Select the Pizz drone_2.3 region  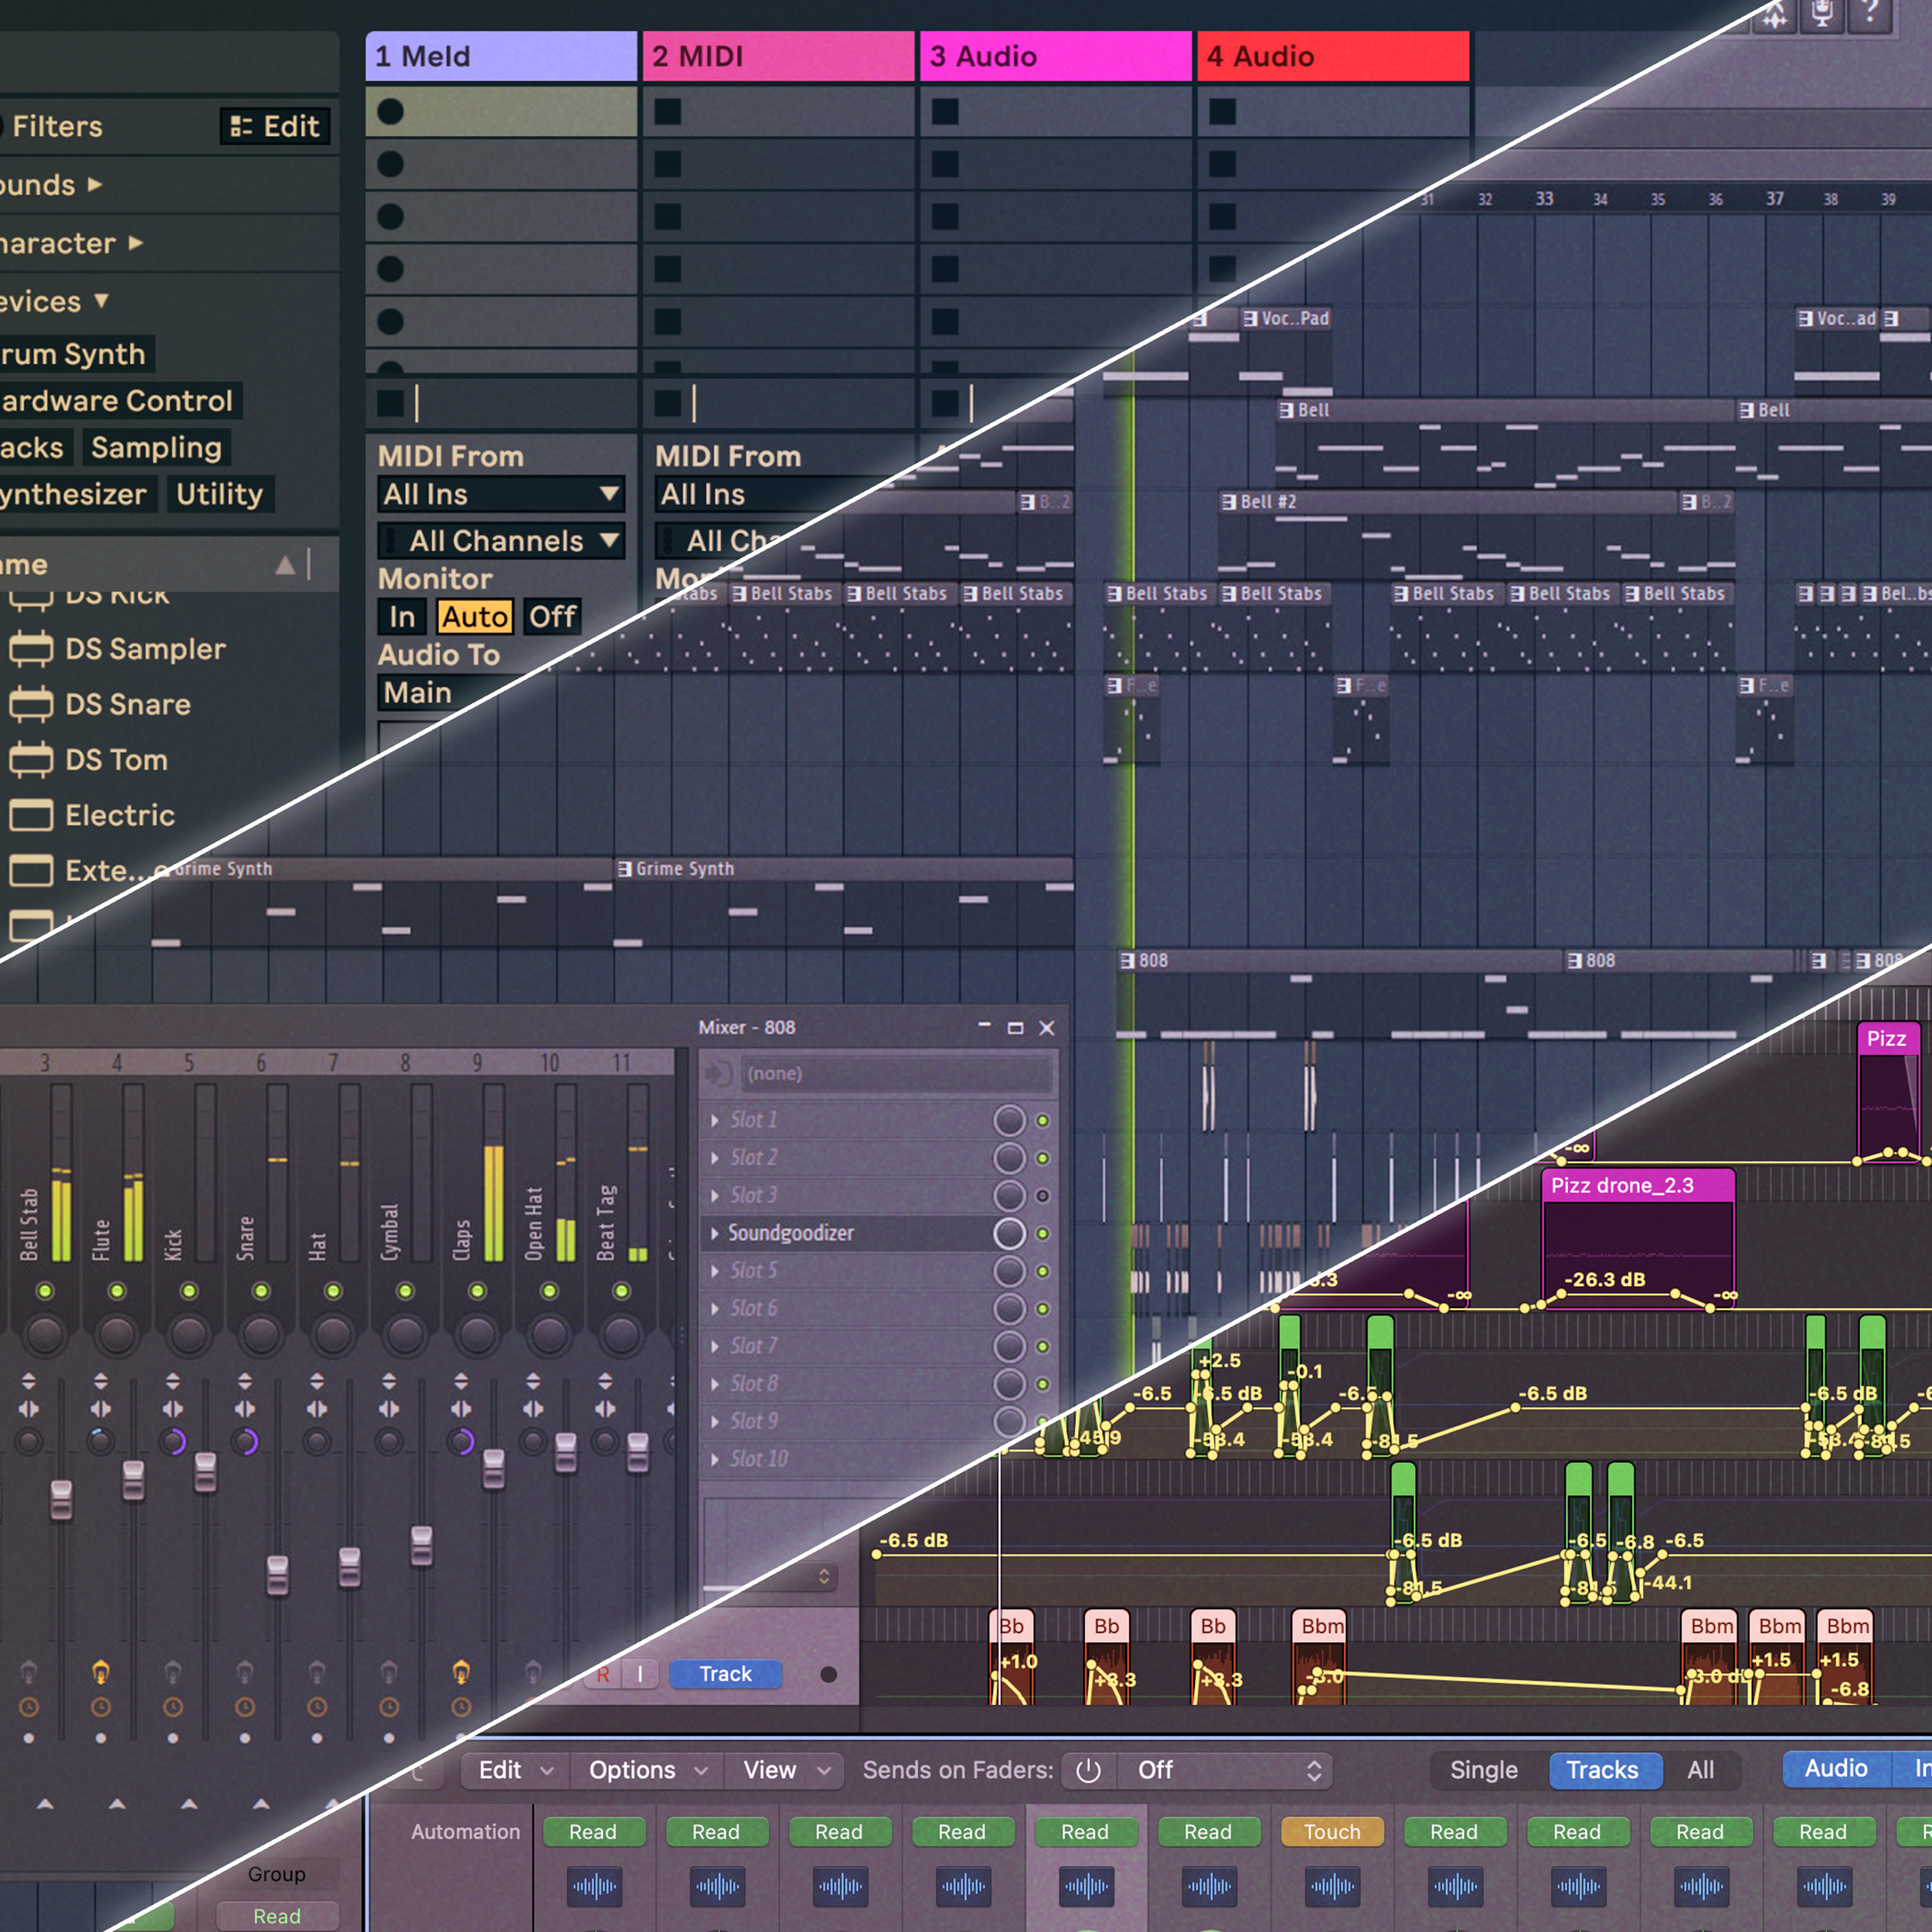pos(1638,1239)
